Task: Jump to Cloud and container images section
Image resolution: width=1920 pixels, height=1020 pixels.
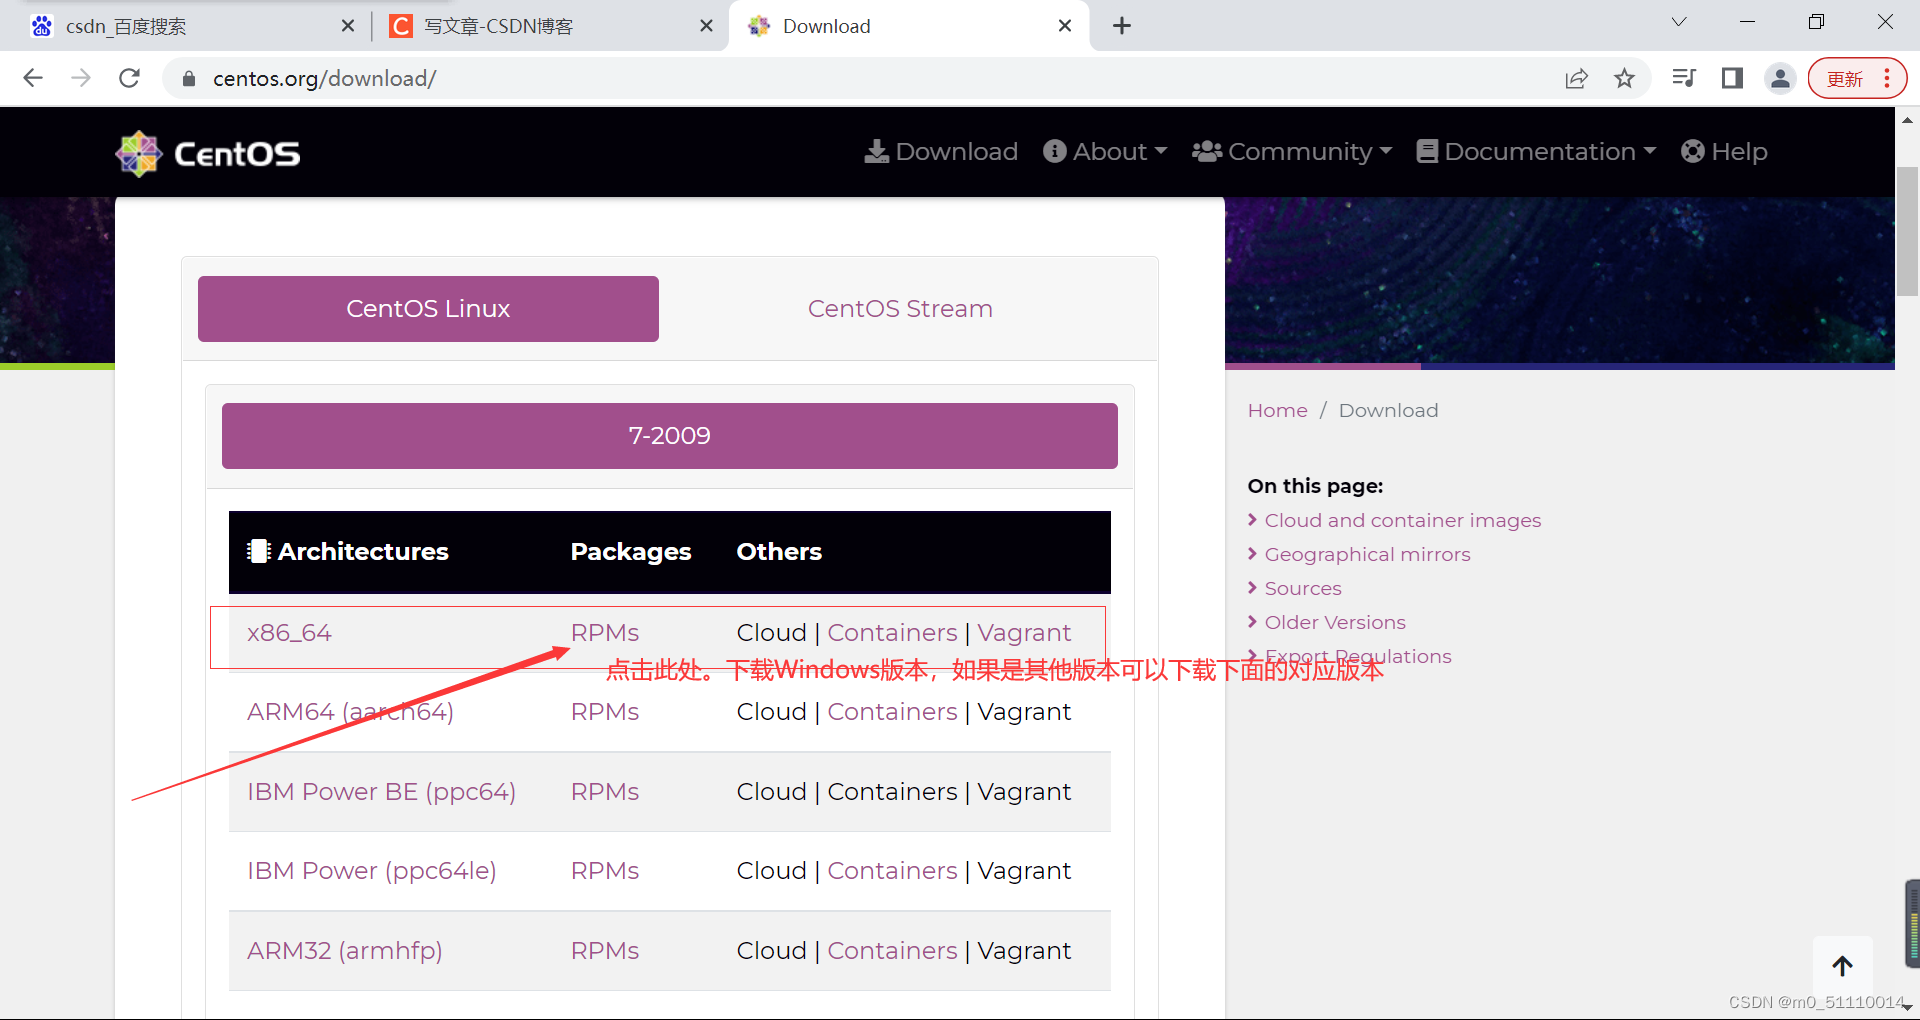Action: pyautogui.click(x=1403, y=521)
